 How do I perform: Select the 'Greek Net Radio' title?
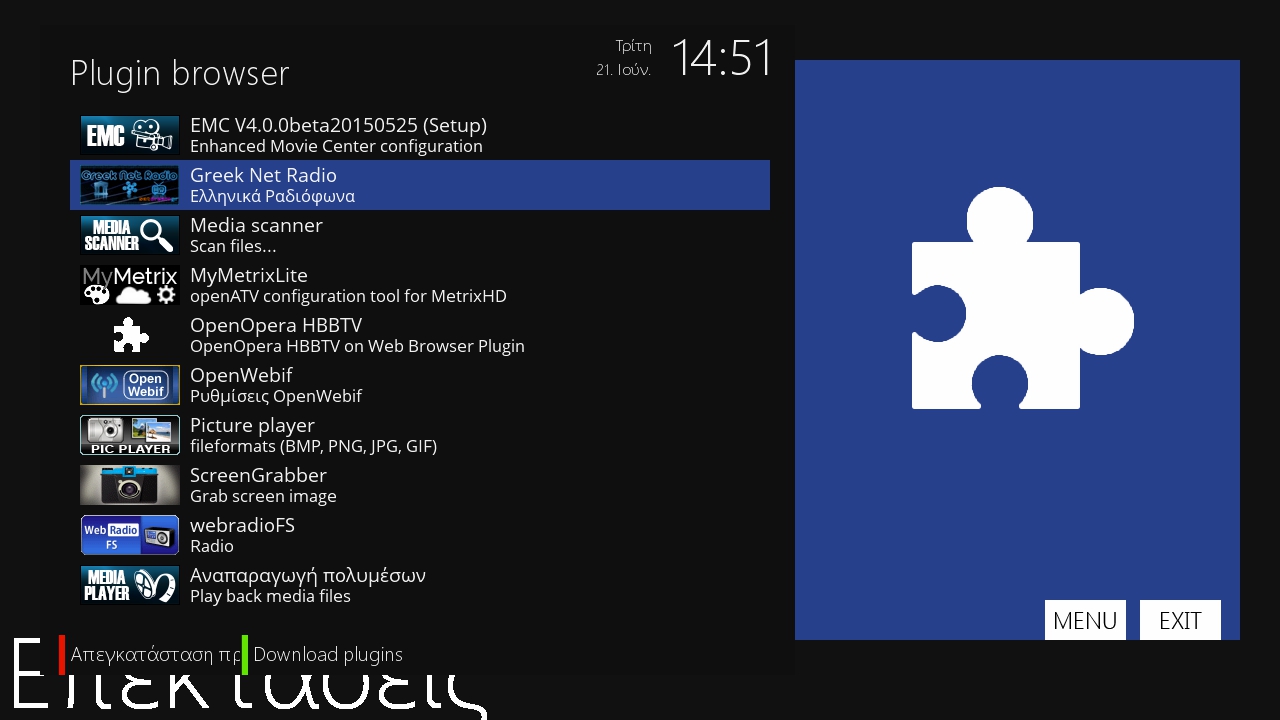pyautogui.click(x=263, y=175)
